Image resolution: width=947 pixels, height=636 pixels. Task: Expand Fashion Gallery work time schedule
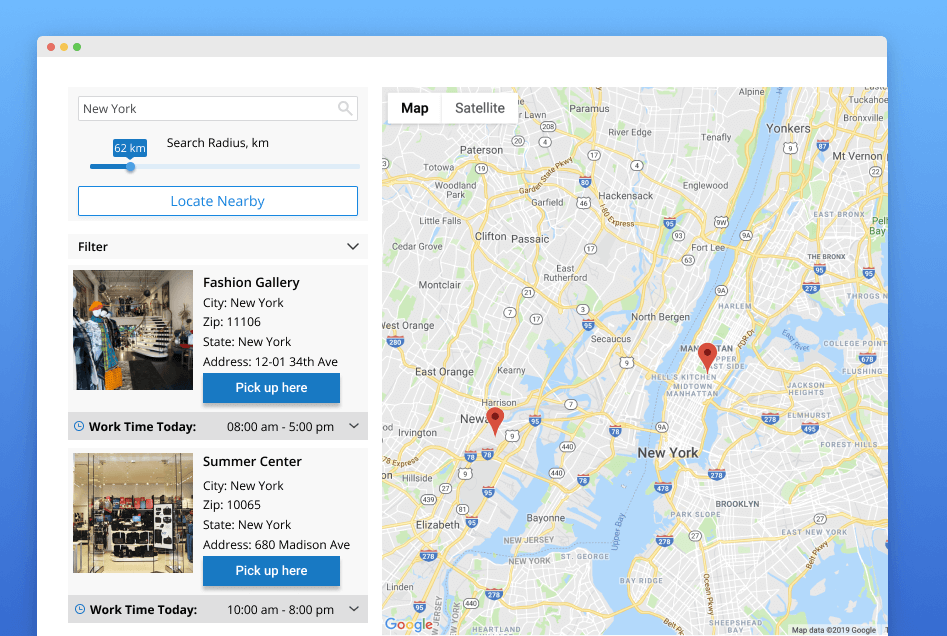coord(353,427)
